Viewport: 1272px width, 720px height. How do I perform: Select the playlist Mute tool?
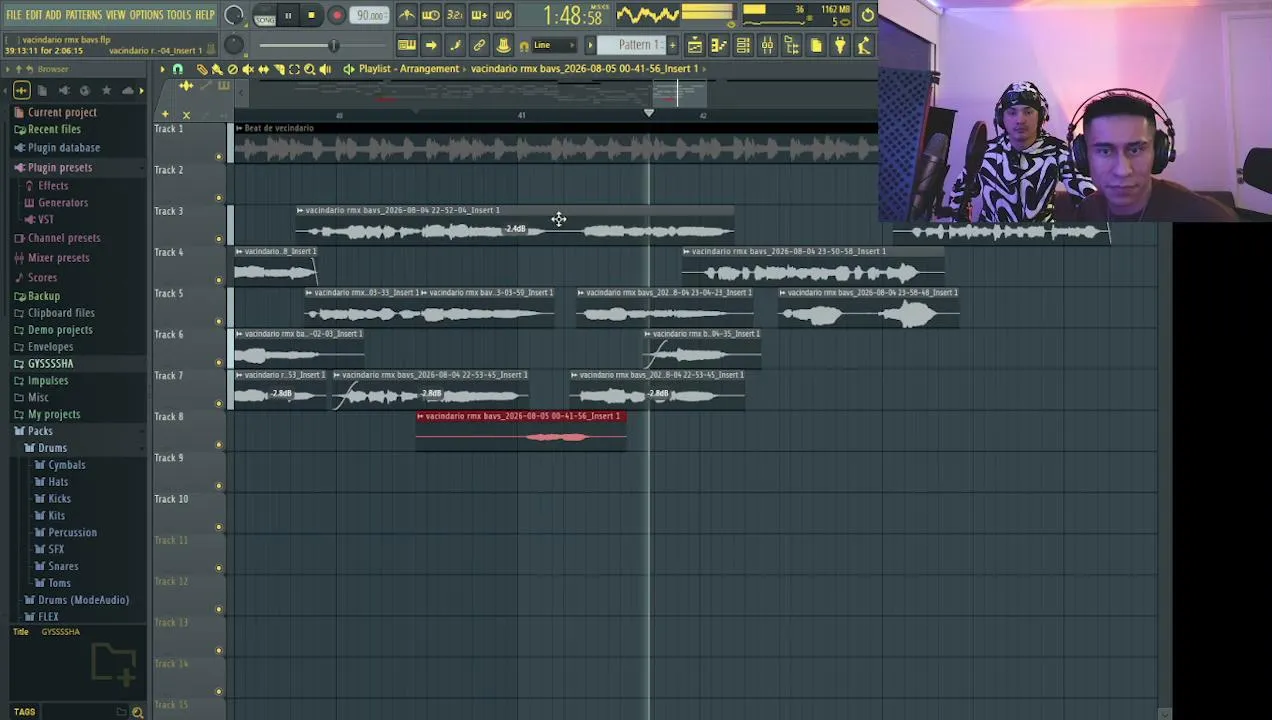[247, 69]
